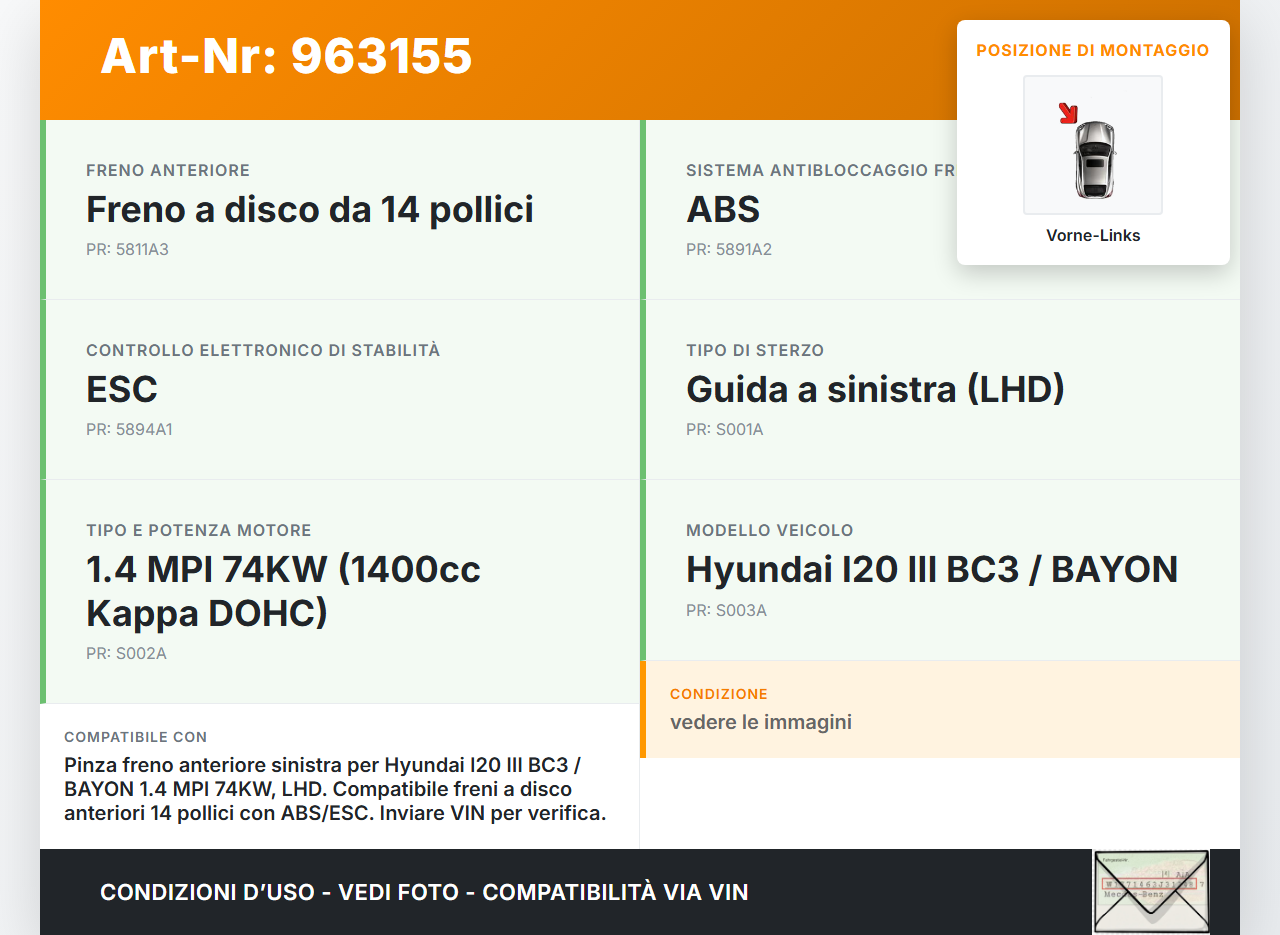This screenshot has height=935, width=1280.
Task: Select the '1.4 MPI 74KW' engine value
Action: pyautogui.click(x=283, y=591)
